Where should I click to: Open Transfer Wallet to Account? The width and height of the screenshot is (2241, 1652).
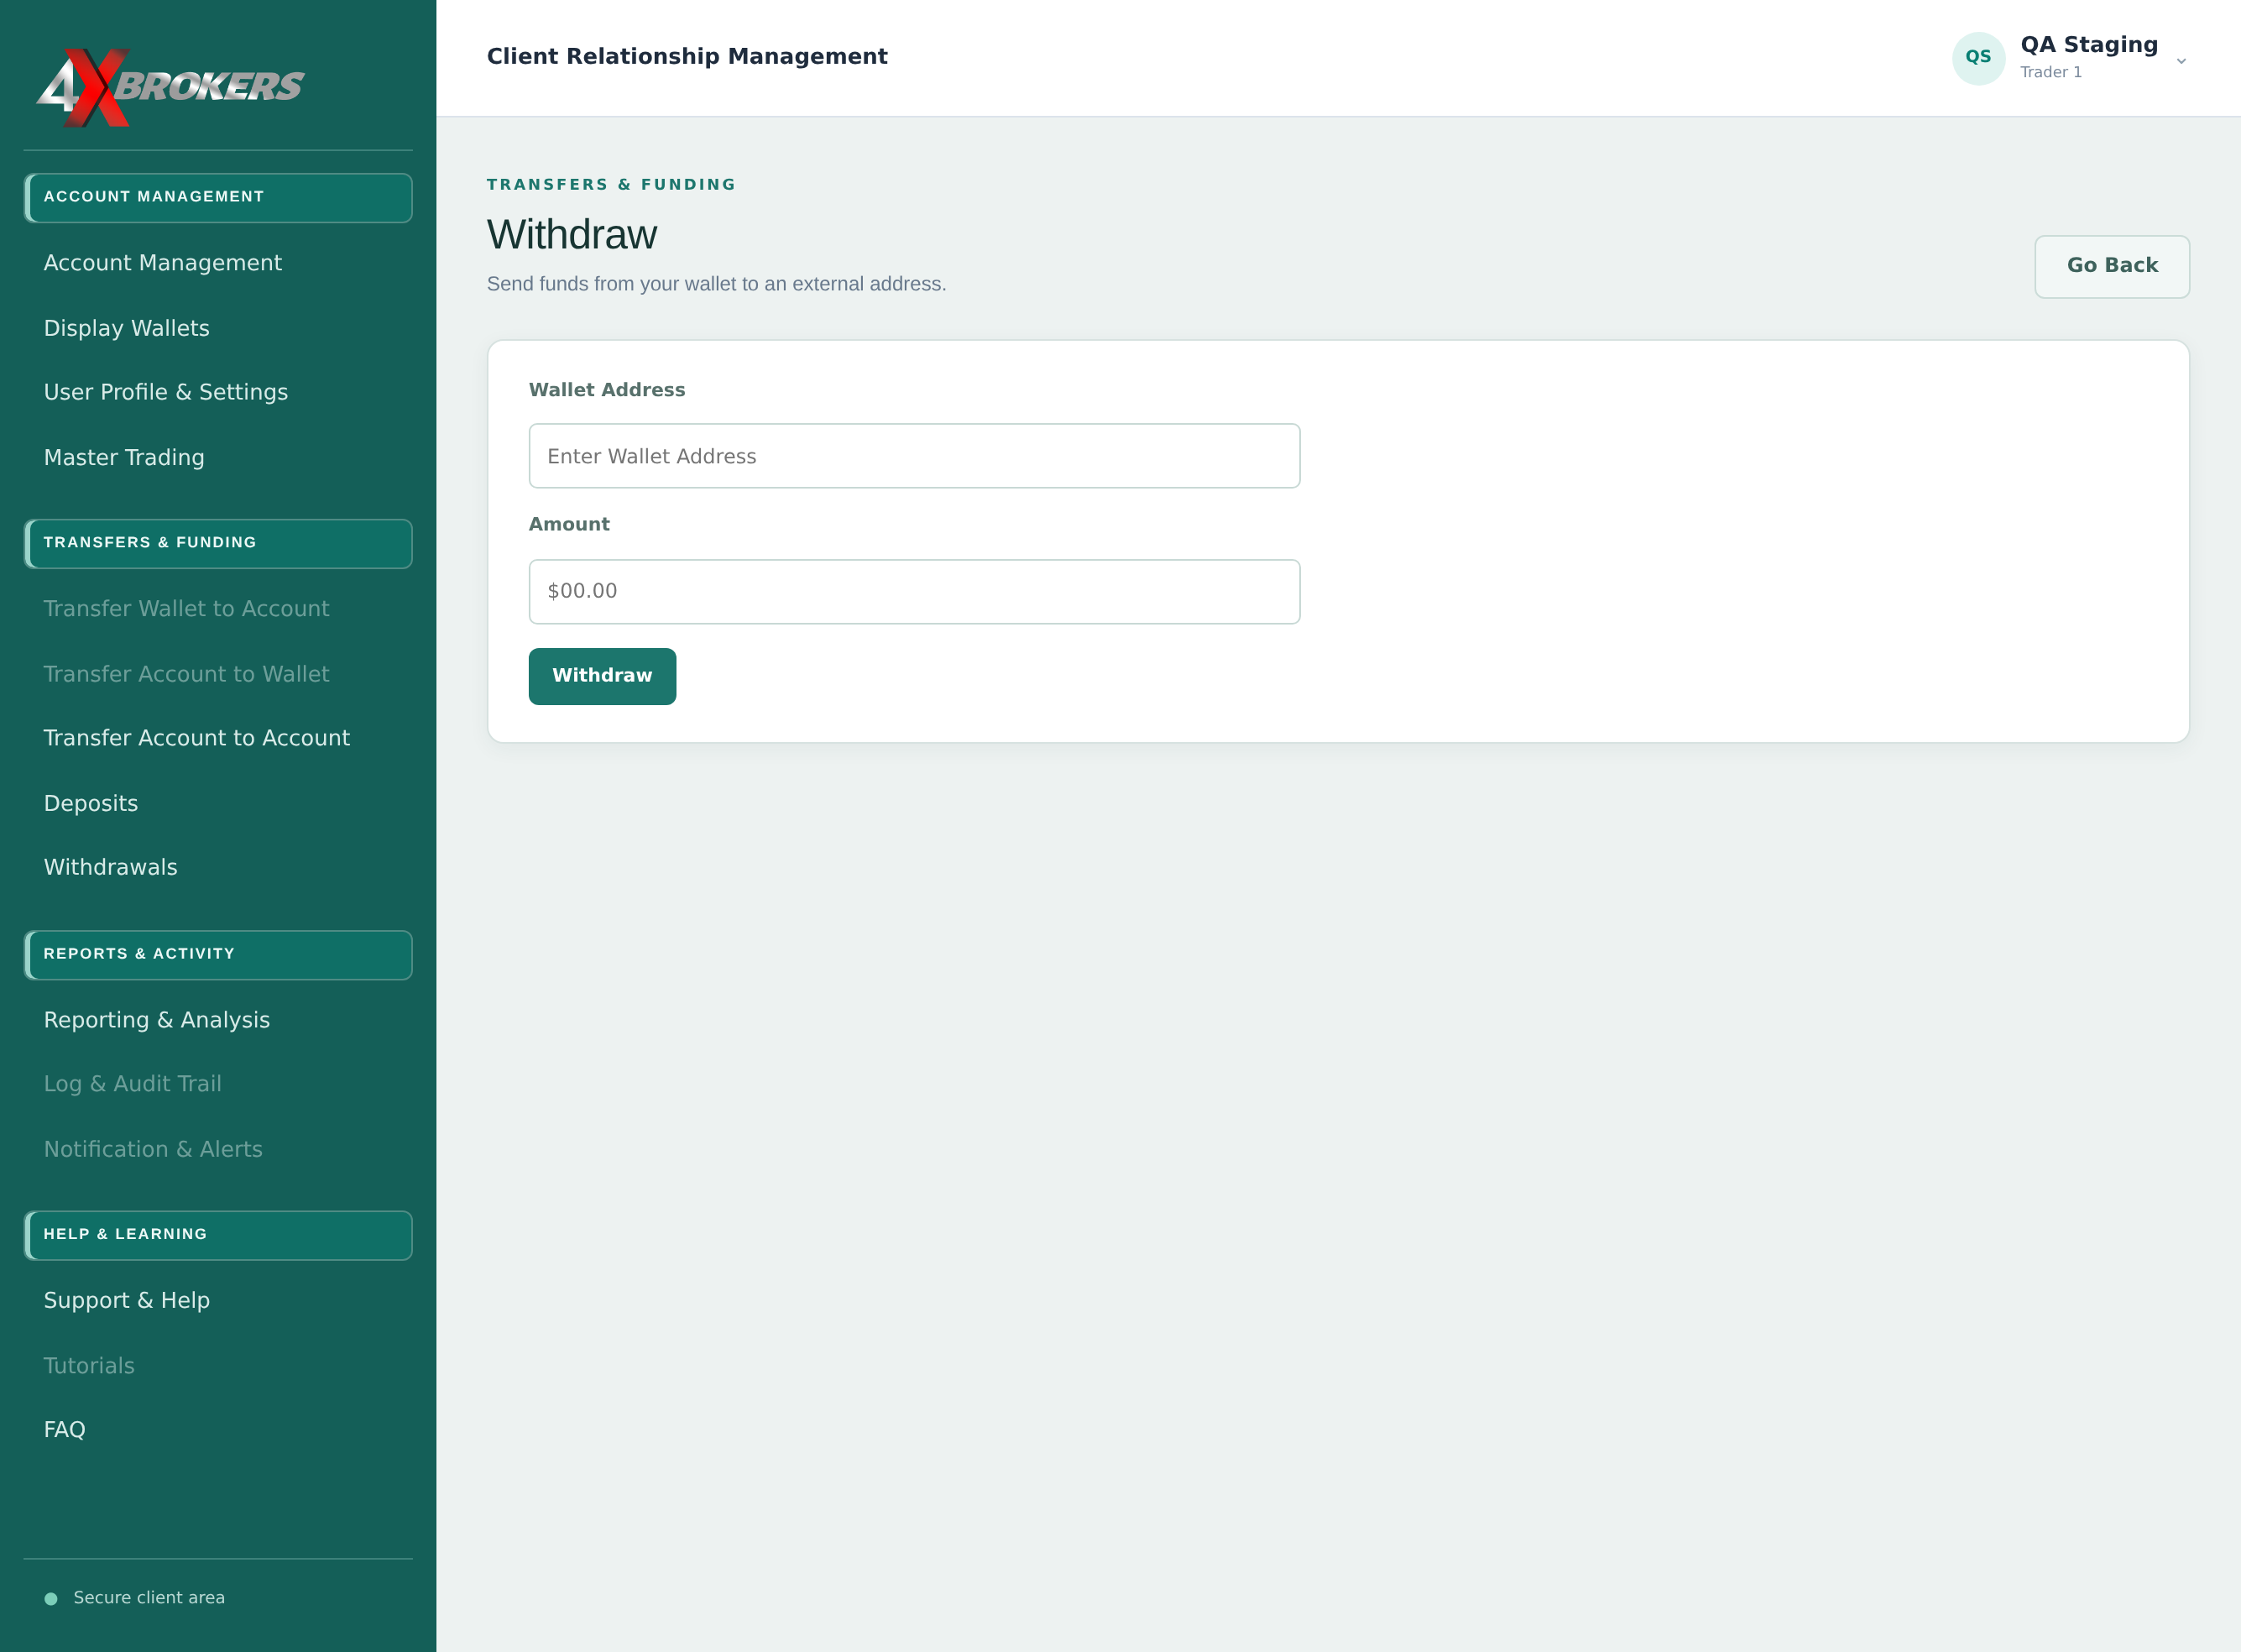[186, 608]
